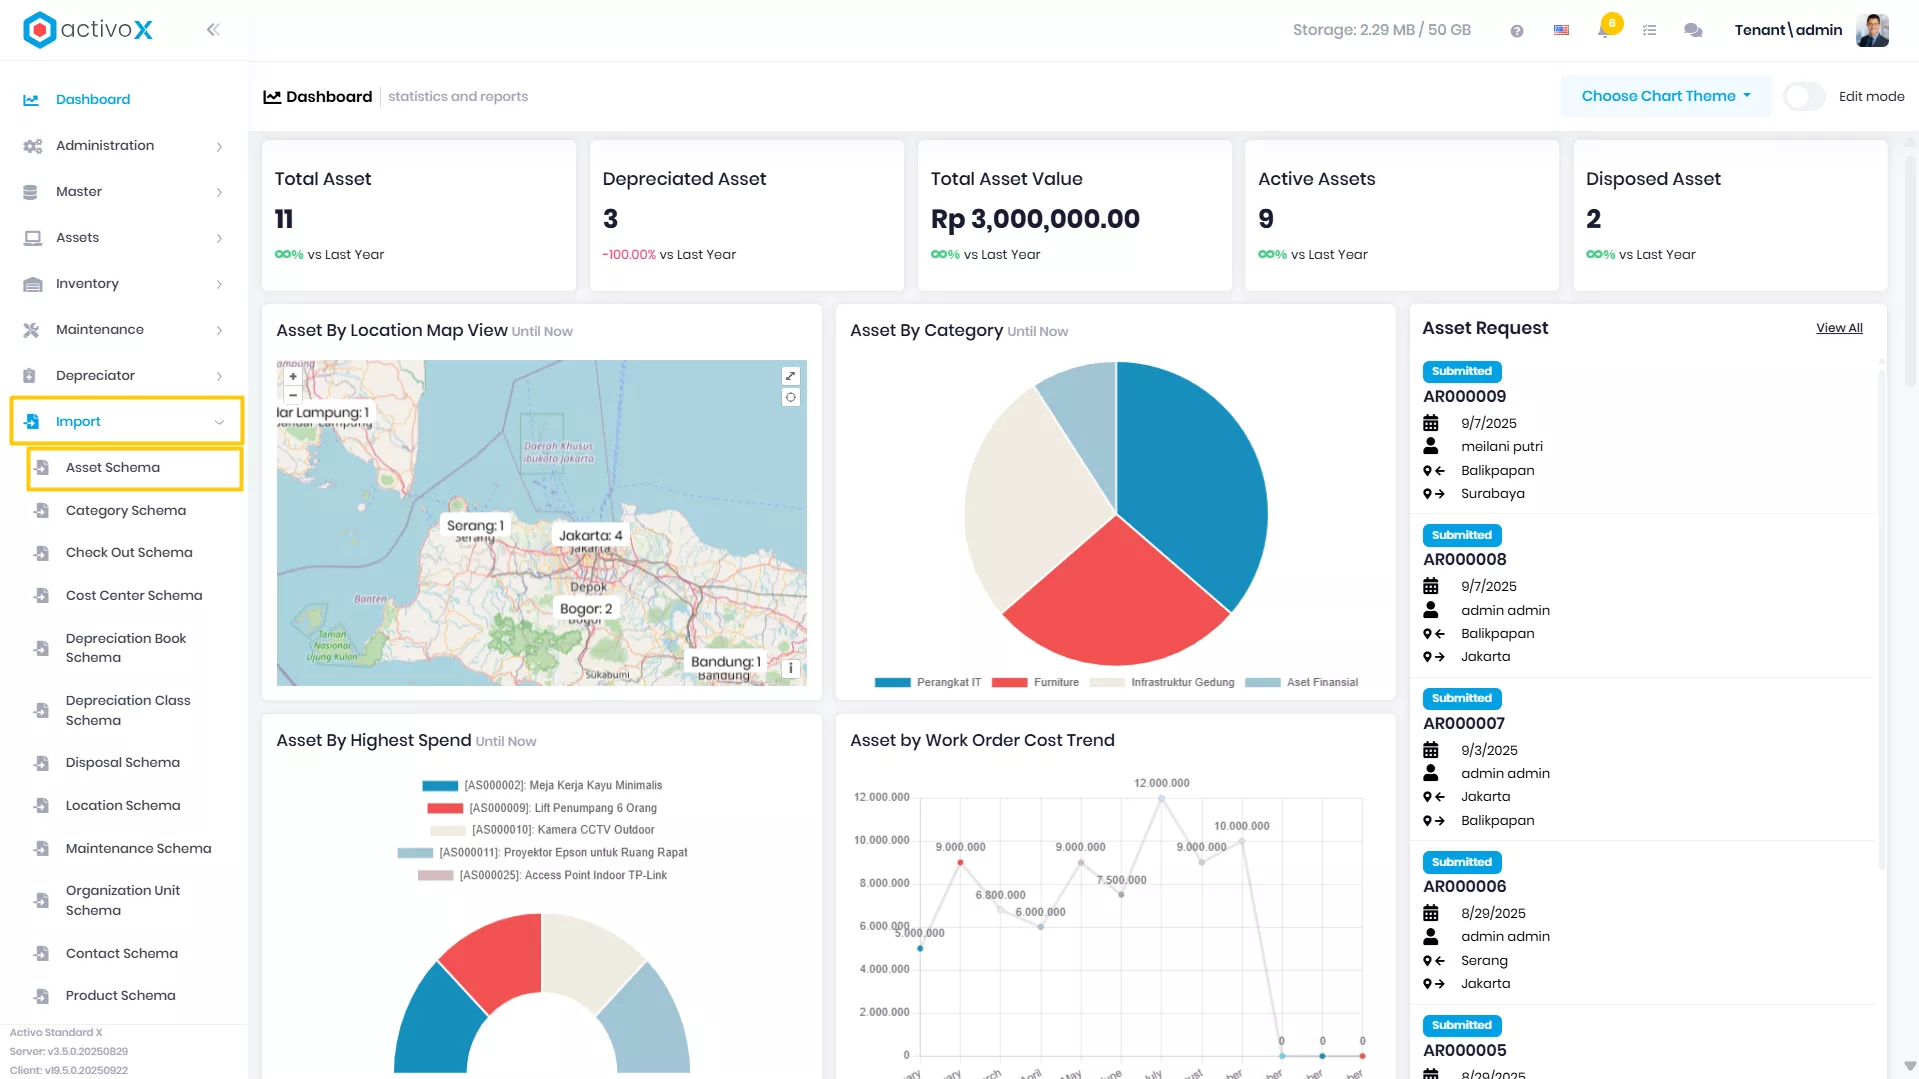Image resolution: width=1919 pixels, height=1079 pixels.
Task: Open the Tenant\admin user menu
Action: (x=1788, y=30)
